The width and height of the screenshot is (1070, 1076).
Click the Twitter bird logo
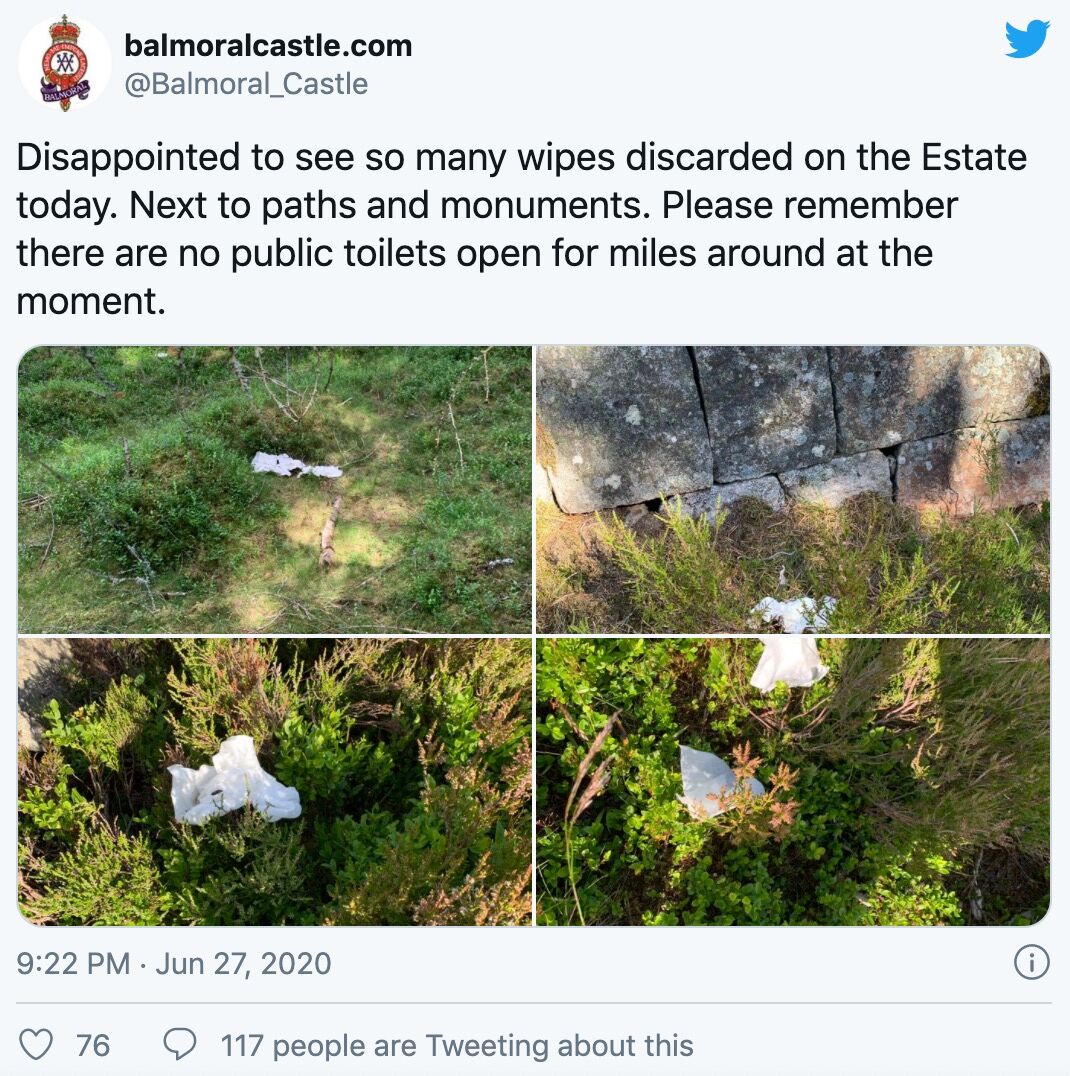tap(1027, 39)
